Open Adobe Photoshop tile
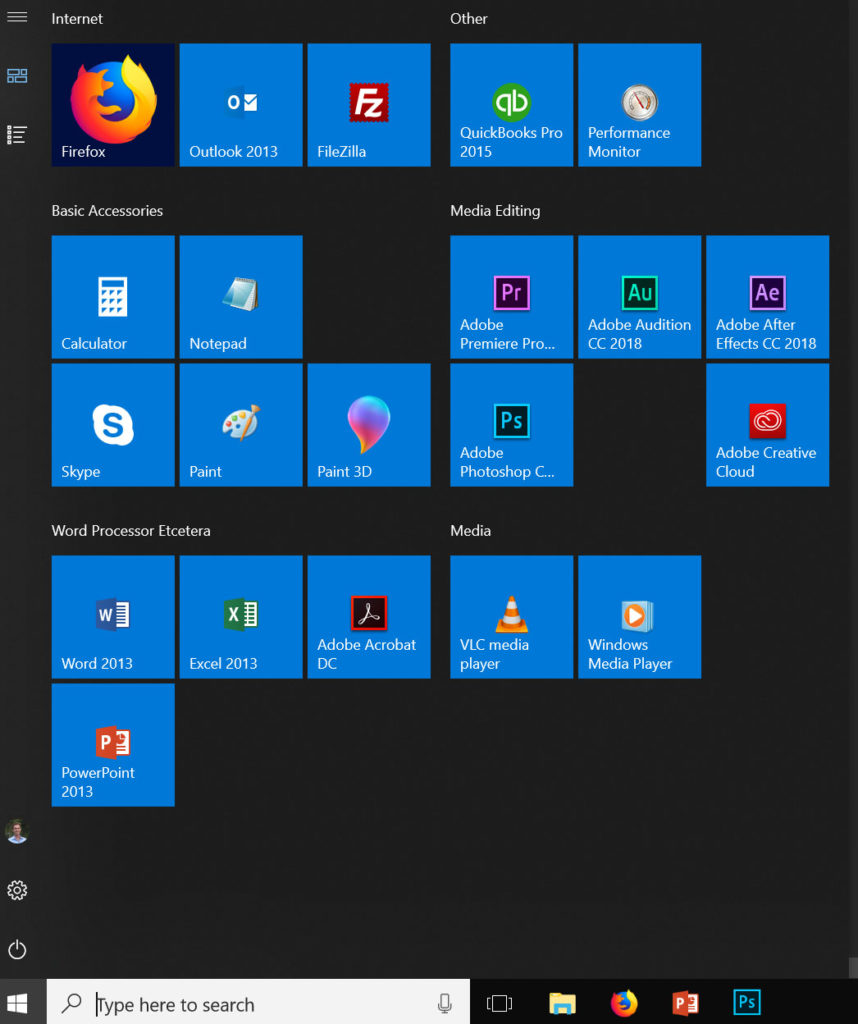Screen dimensions: 858x1024 click(x=511, y=425)
